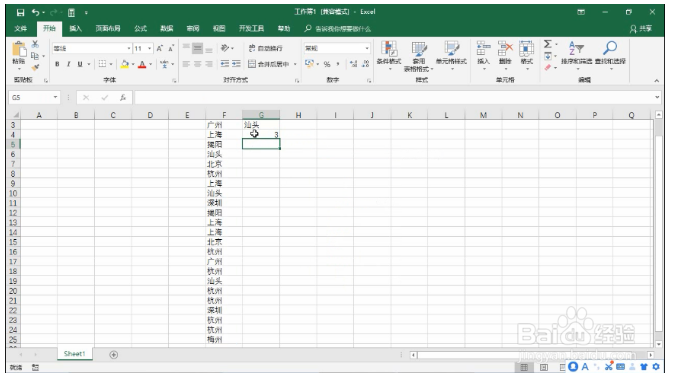Apply percent style
This screenshot has height=379, width=674.
point(327,64)
